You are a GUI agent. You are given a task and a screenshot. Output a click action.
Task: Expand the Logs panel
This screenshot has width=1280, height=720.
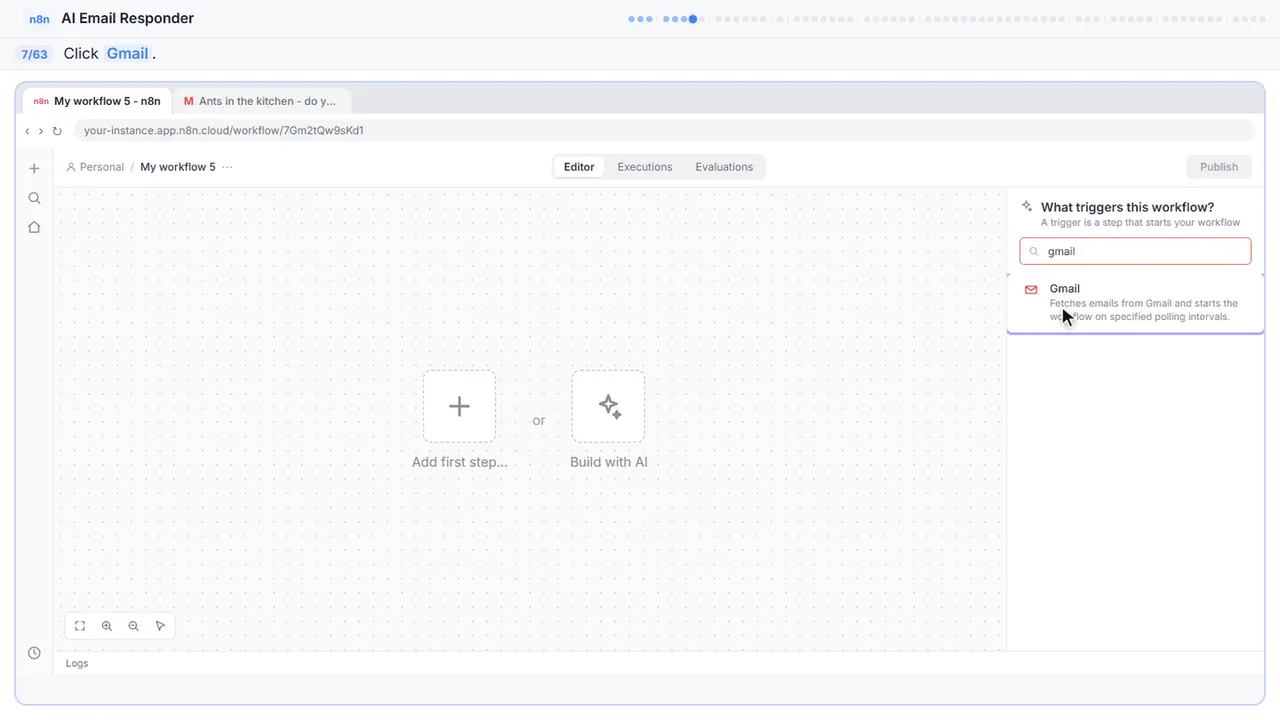coord(77,663)
